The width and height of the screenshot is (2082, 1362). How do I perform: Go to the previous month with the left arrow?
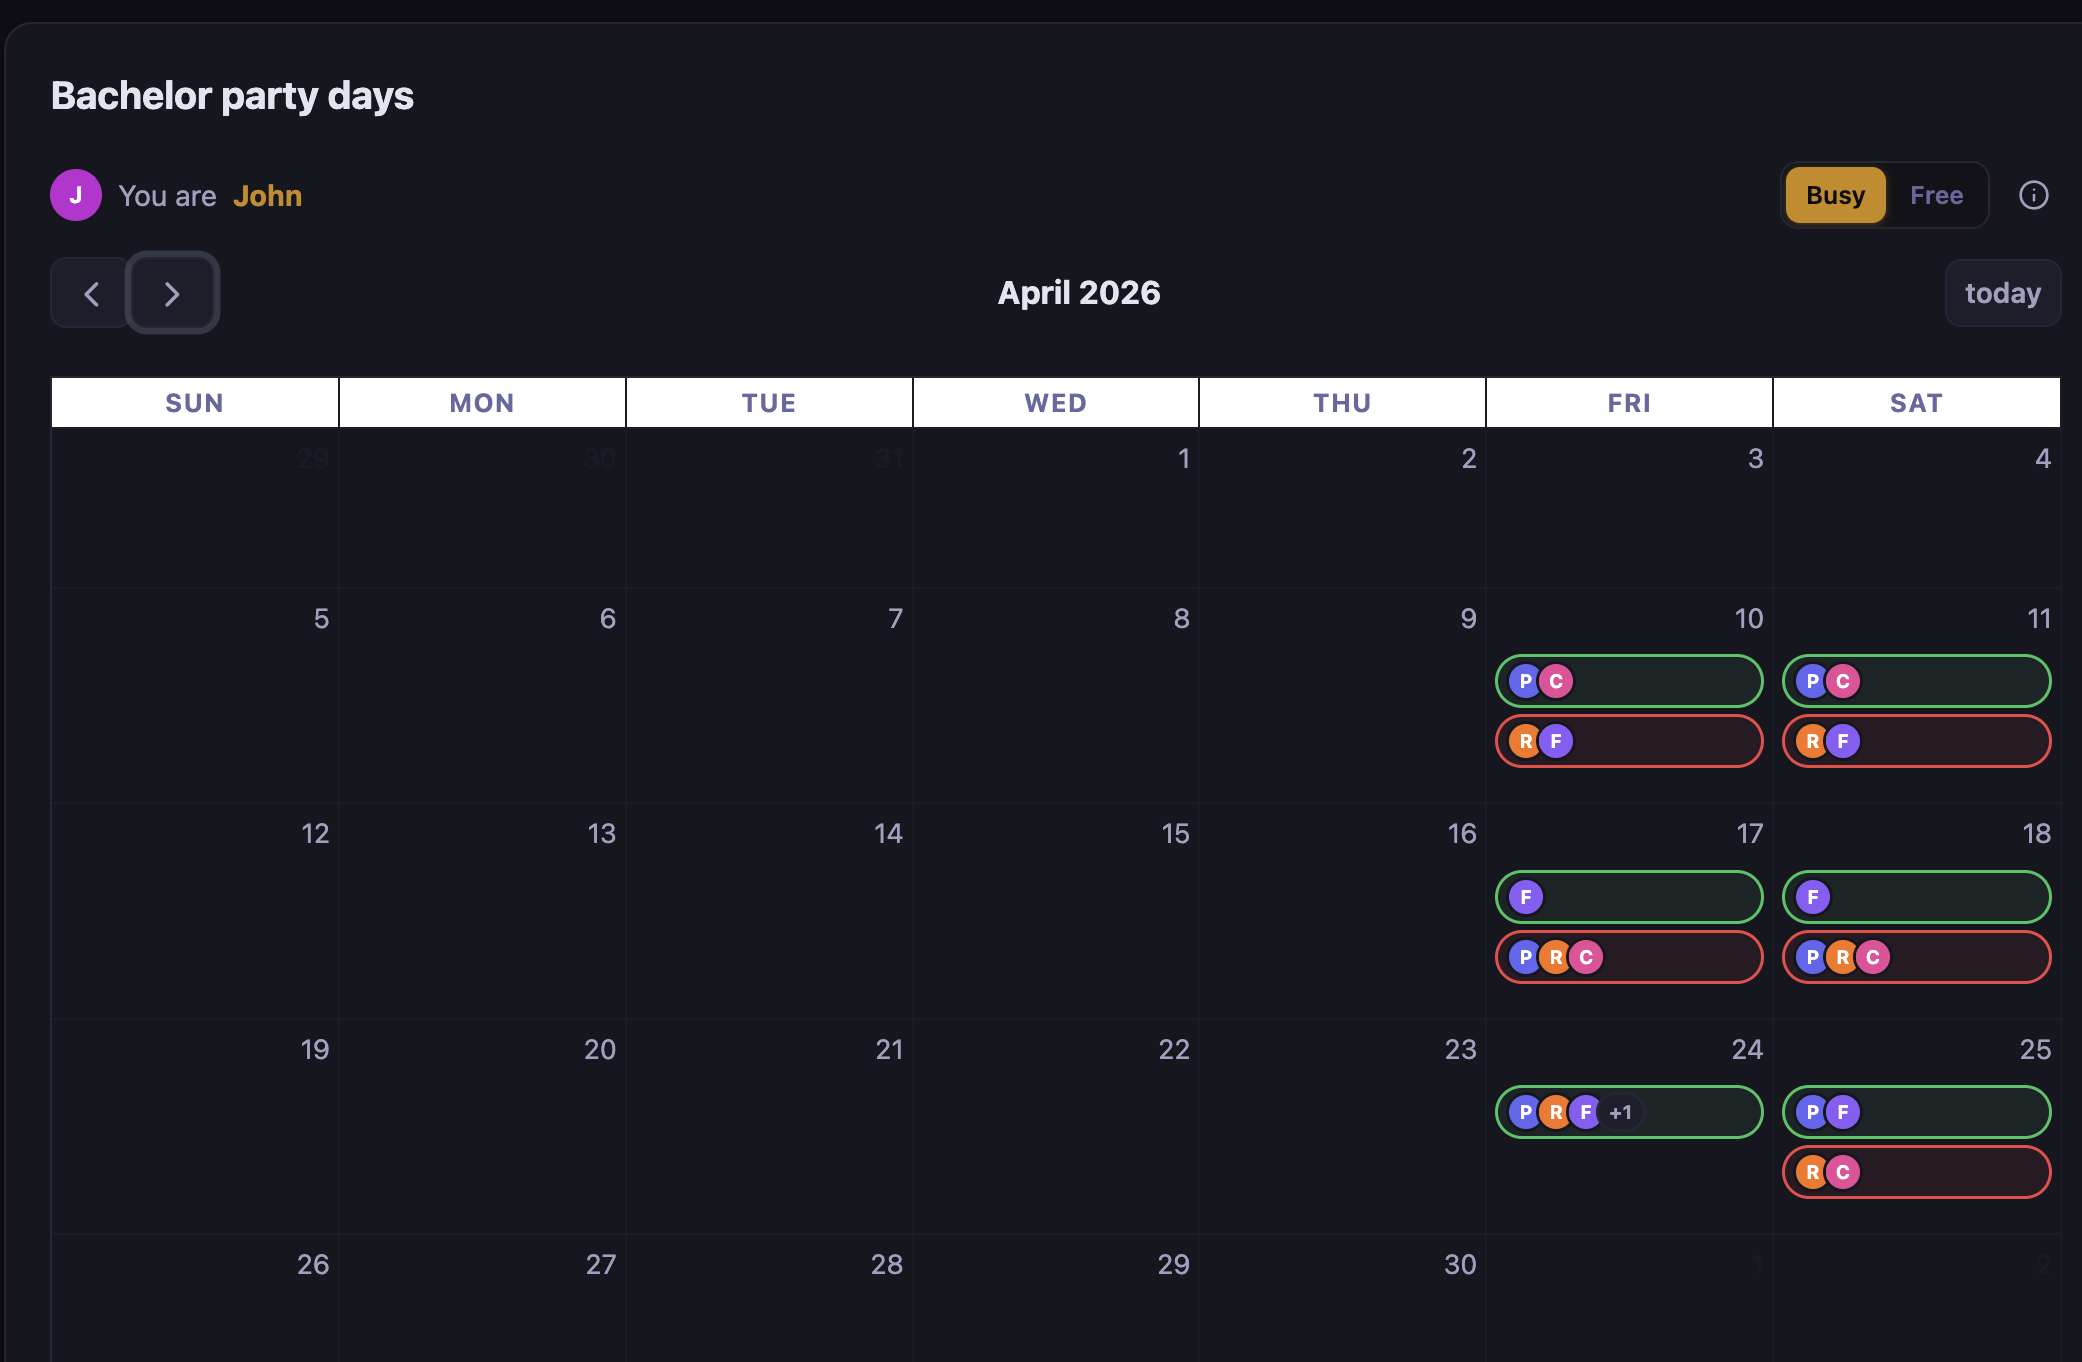pos(91,294)
